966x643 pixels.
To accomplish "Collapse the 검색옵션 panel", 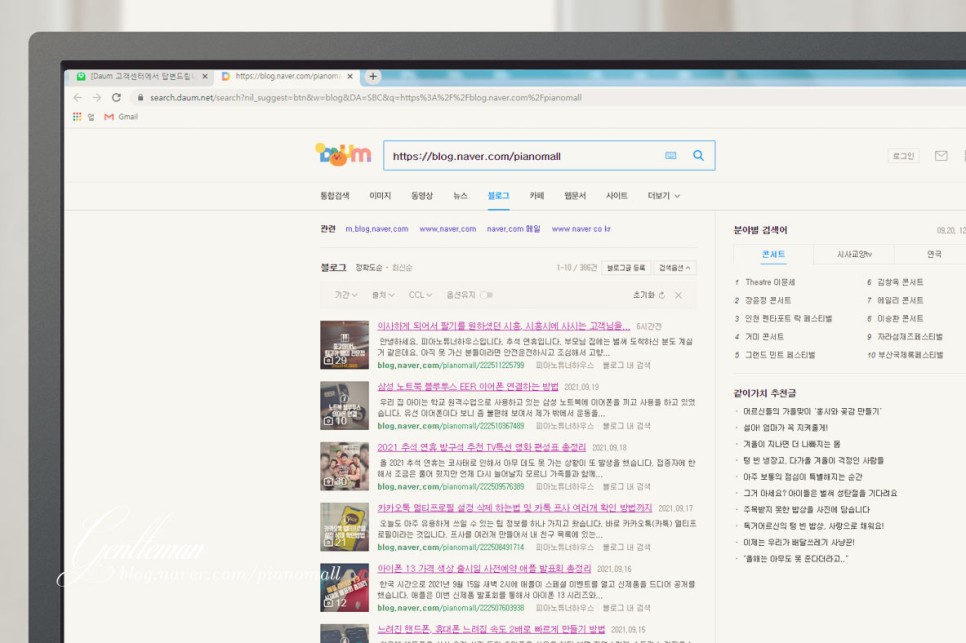I will click(x=675, y=268).
